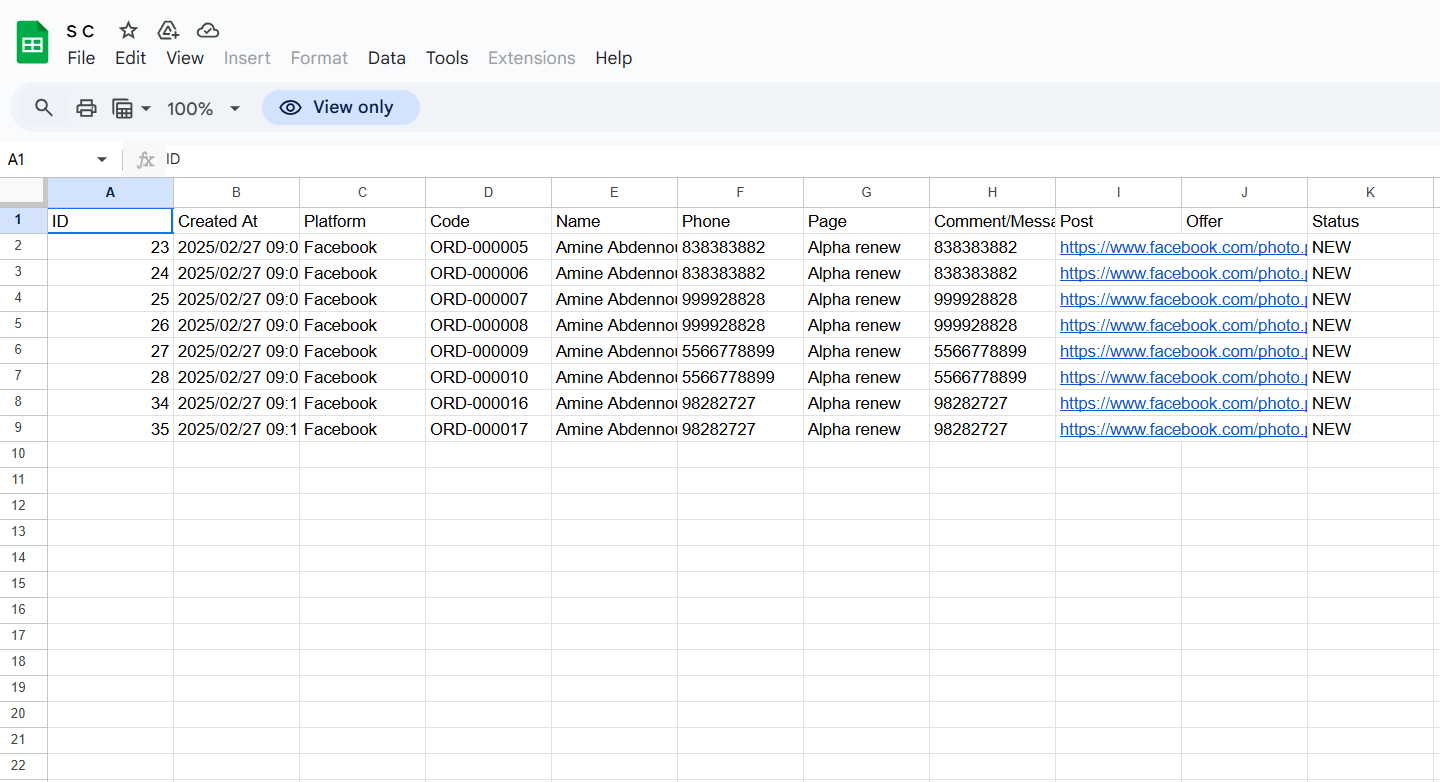The image size is (1440, 782).
Task: Open the Tools menu
Action: [447, 58]
